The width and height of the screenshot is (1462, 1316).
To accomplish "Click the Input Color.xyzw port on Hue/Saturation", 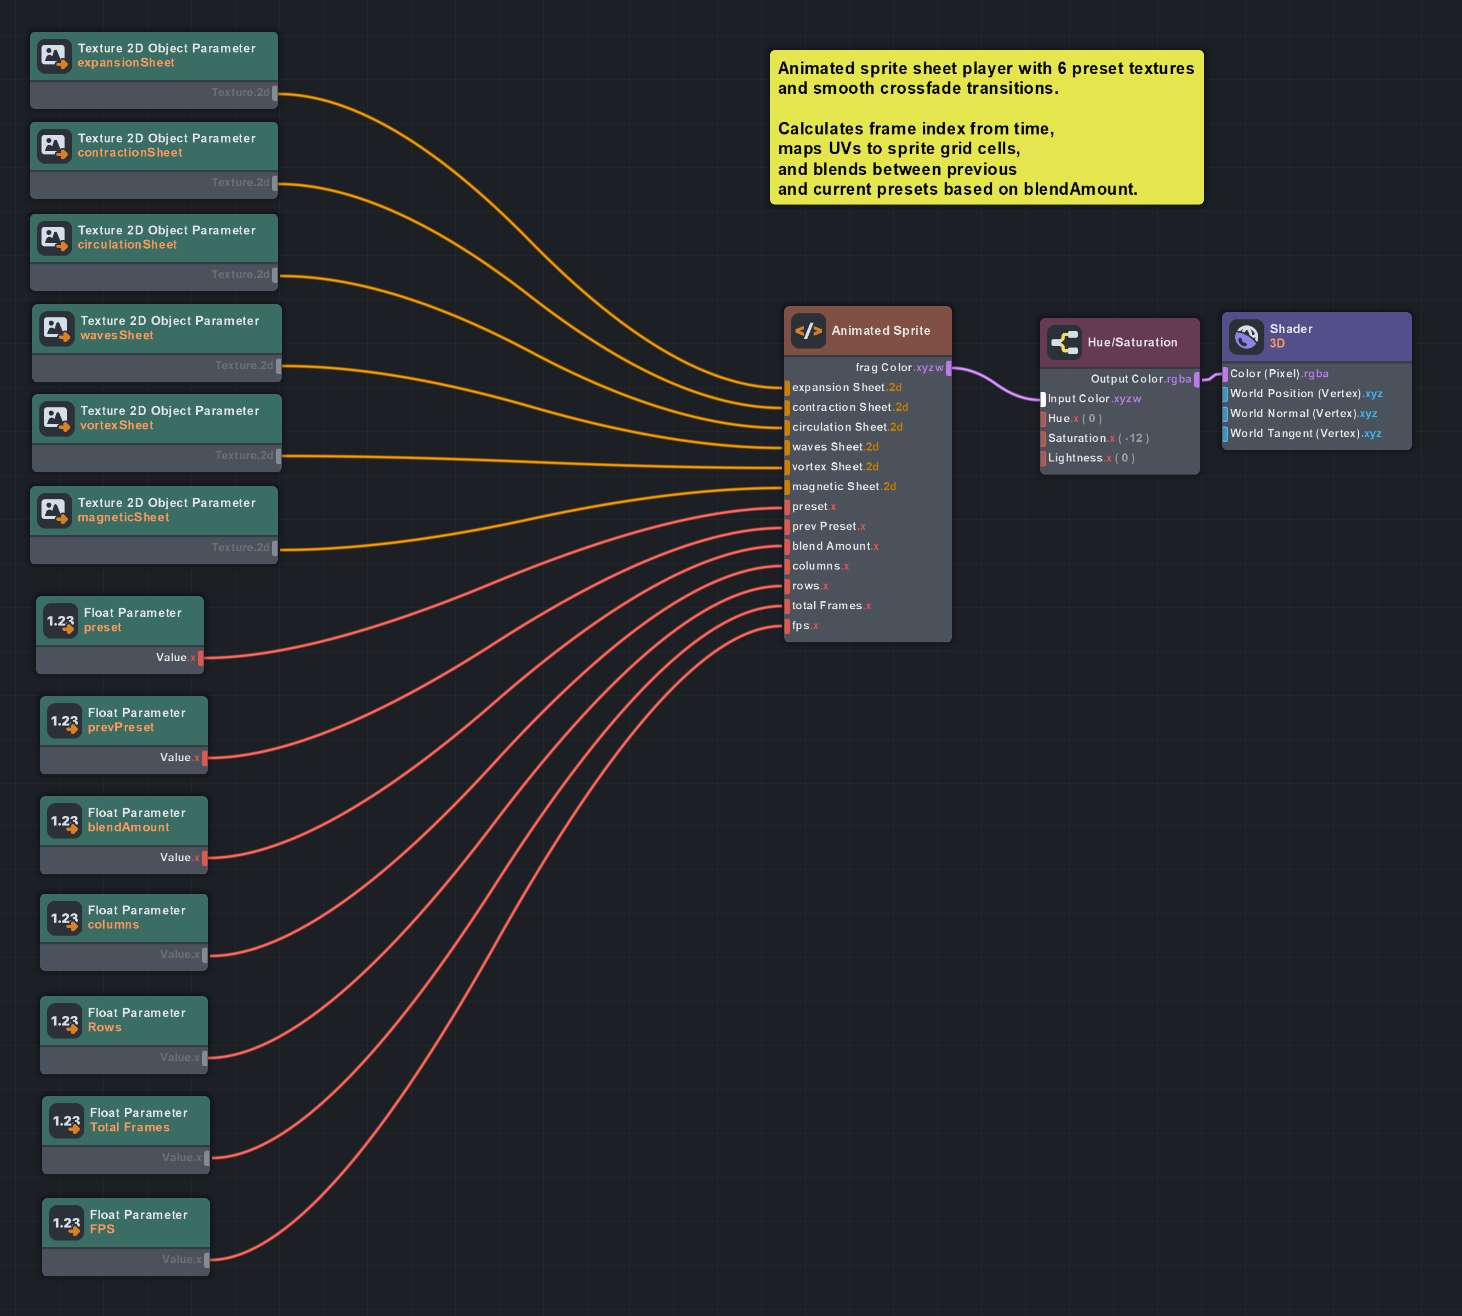I will point(1044,398).
